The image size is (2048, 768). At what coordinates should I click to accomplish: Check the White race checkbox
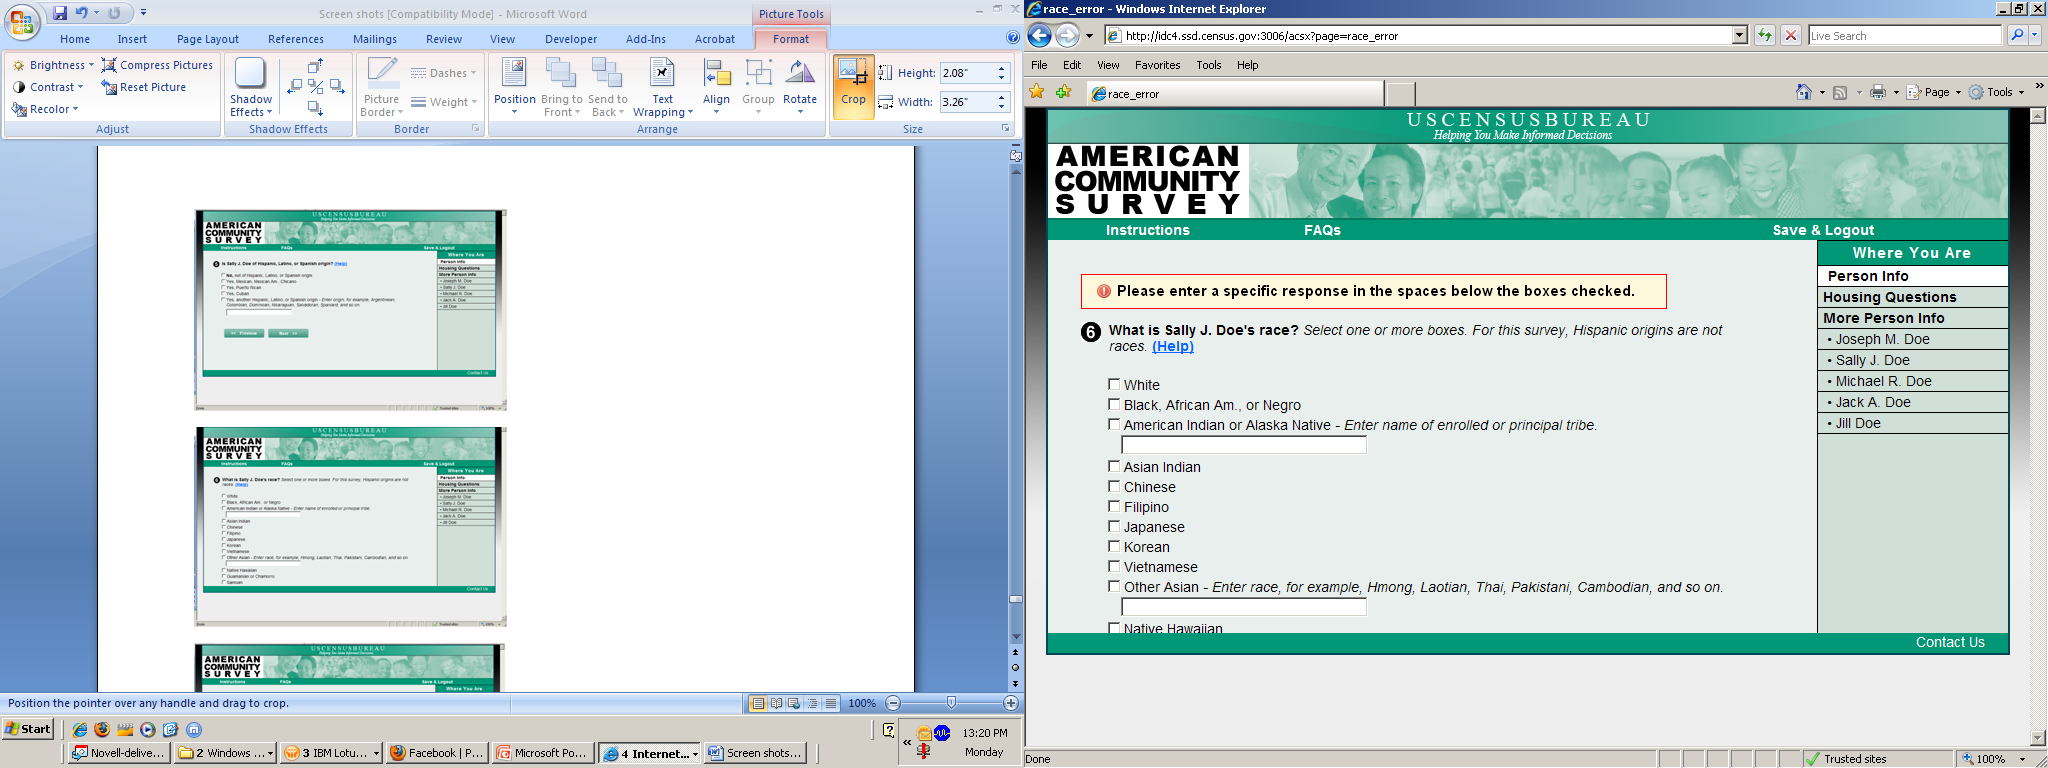point(1114,384)
